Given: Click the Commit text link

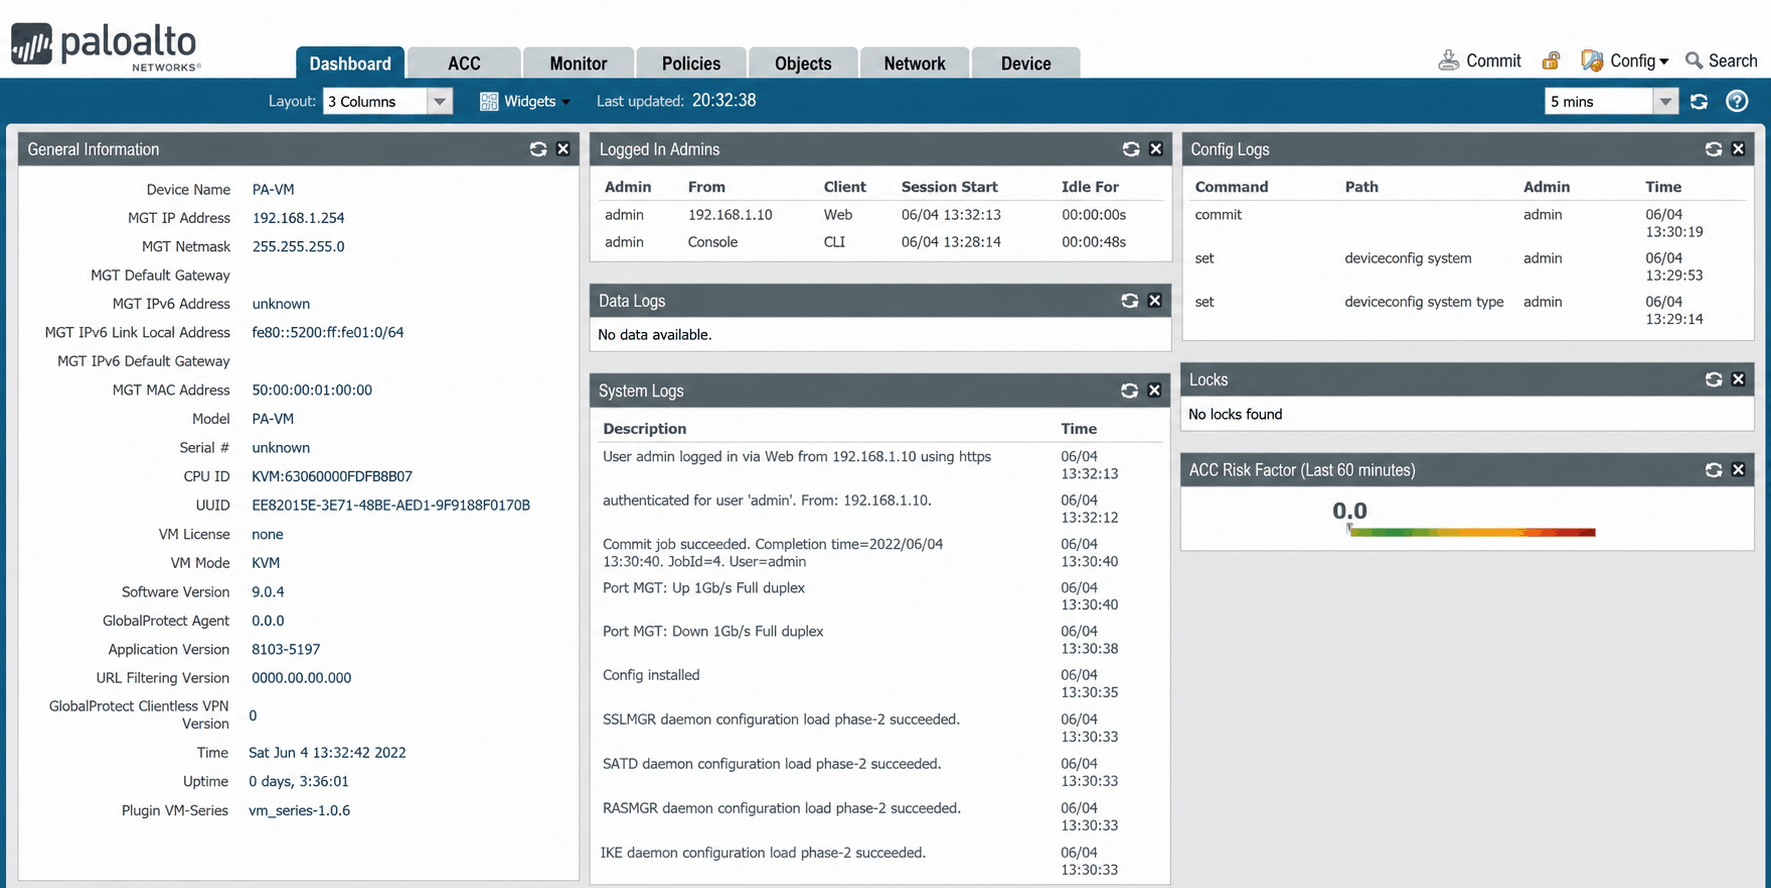Looking at the screenshot, I should 1493,61.
